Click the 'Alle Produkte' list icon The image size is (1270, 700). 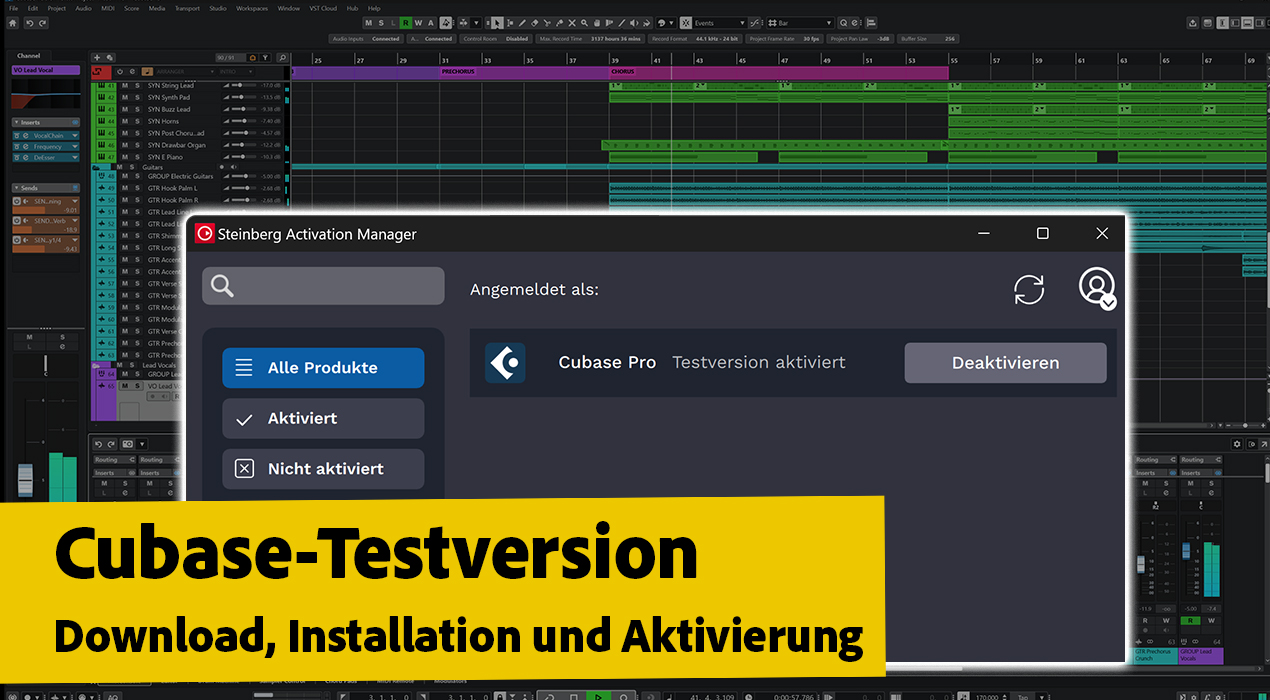[x=244, y=368]
